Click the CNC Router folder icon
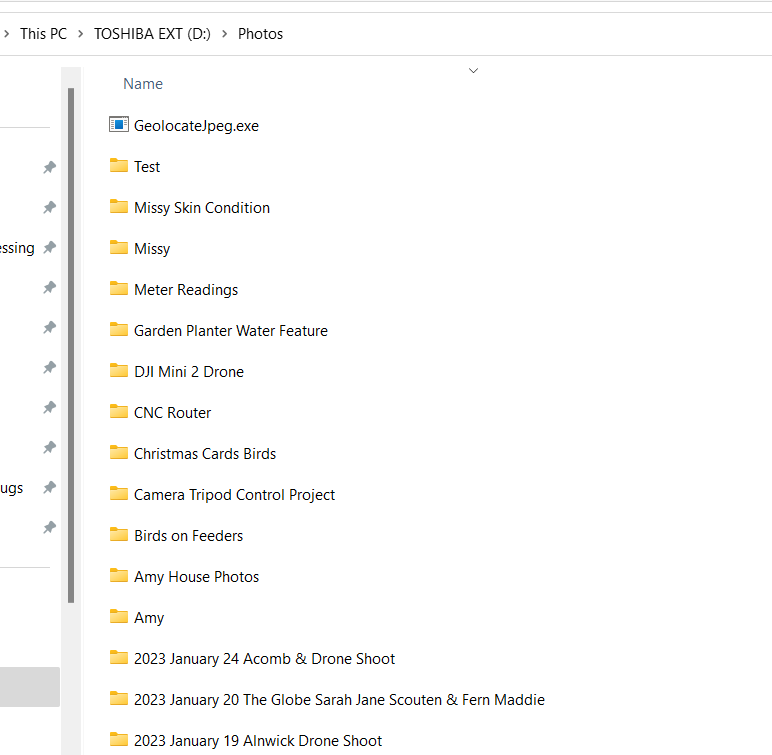Viewport: 772px width, 755px height. pos(119,412)
